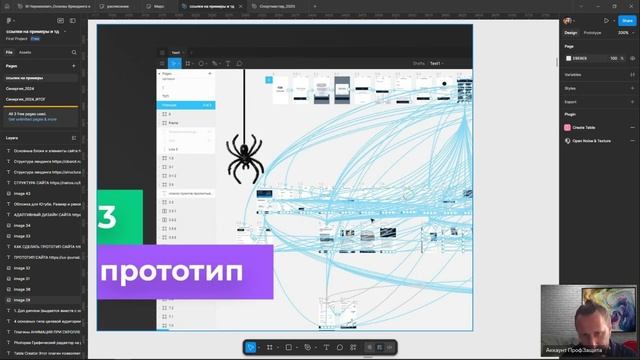Select layer 'КАК СДЕЛАТЬ ПРОТОТИП САЙТА'

[x=43, y=247]
